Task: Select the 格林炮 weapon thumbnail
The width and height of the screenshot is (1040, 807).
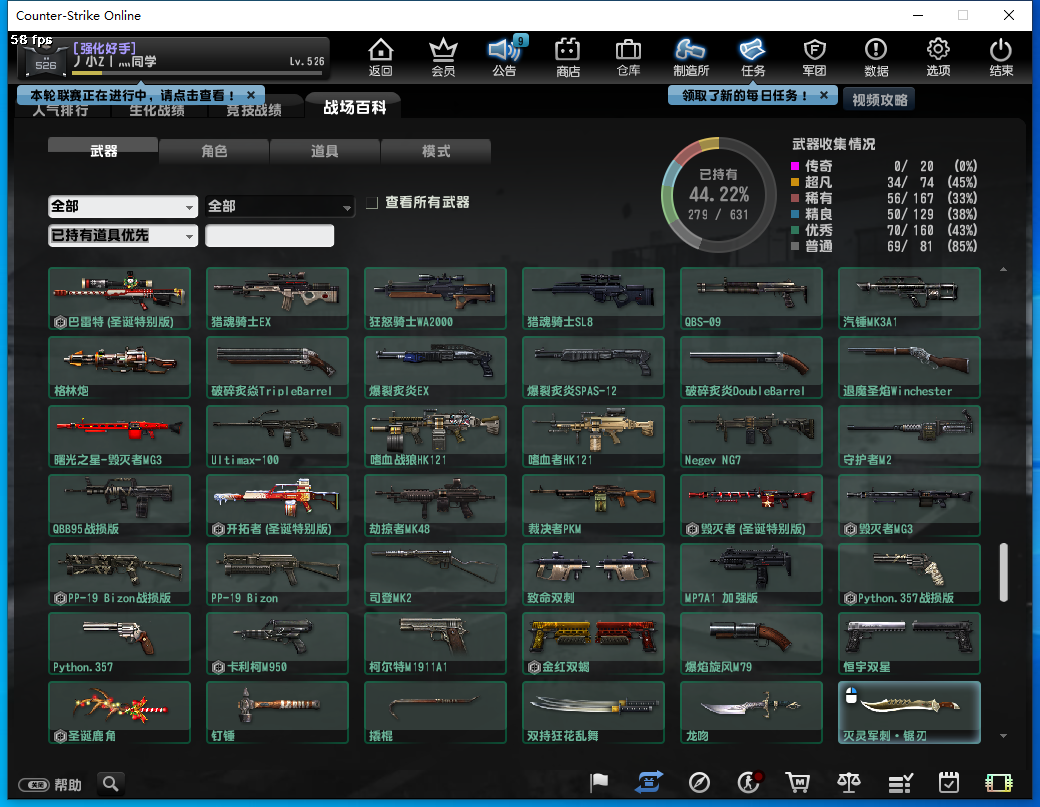Action: [119, 367]
